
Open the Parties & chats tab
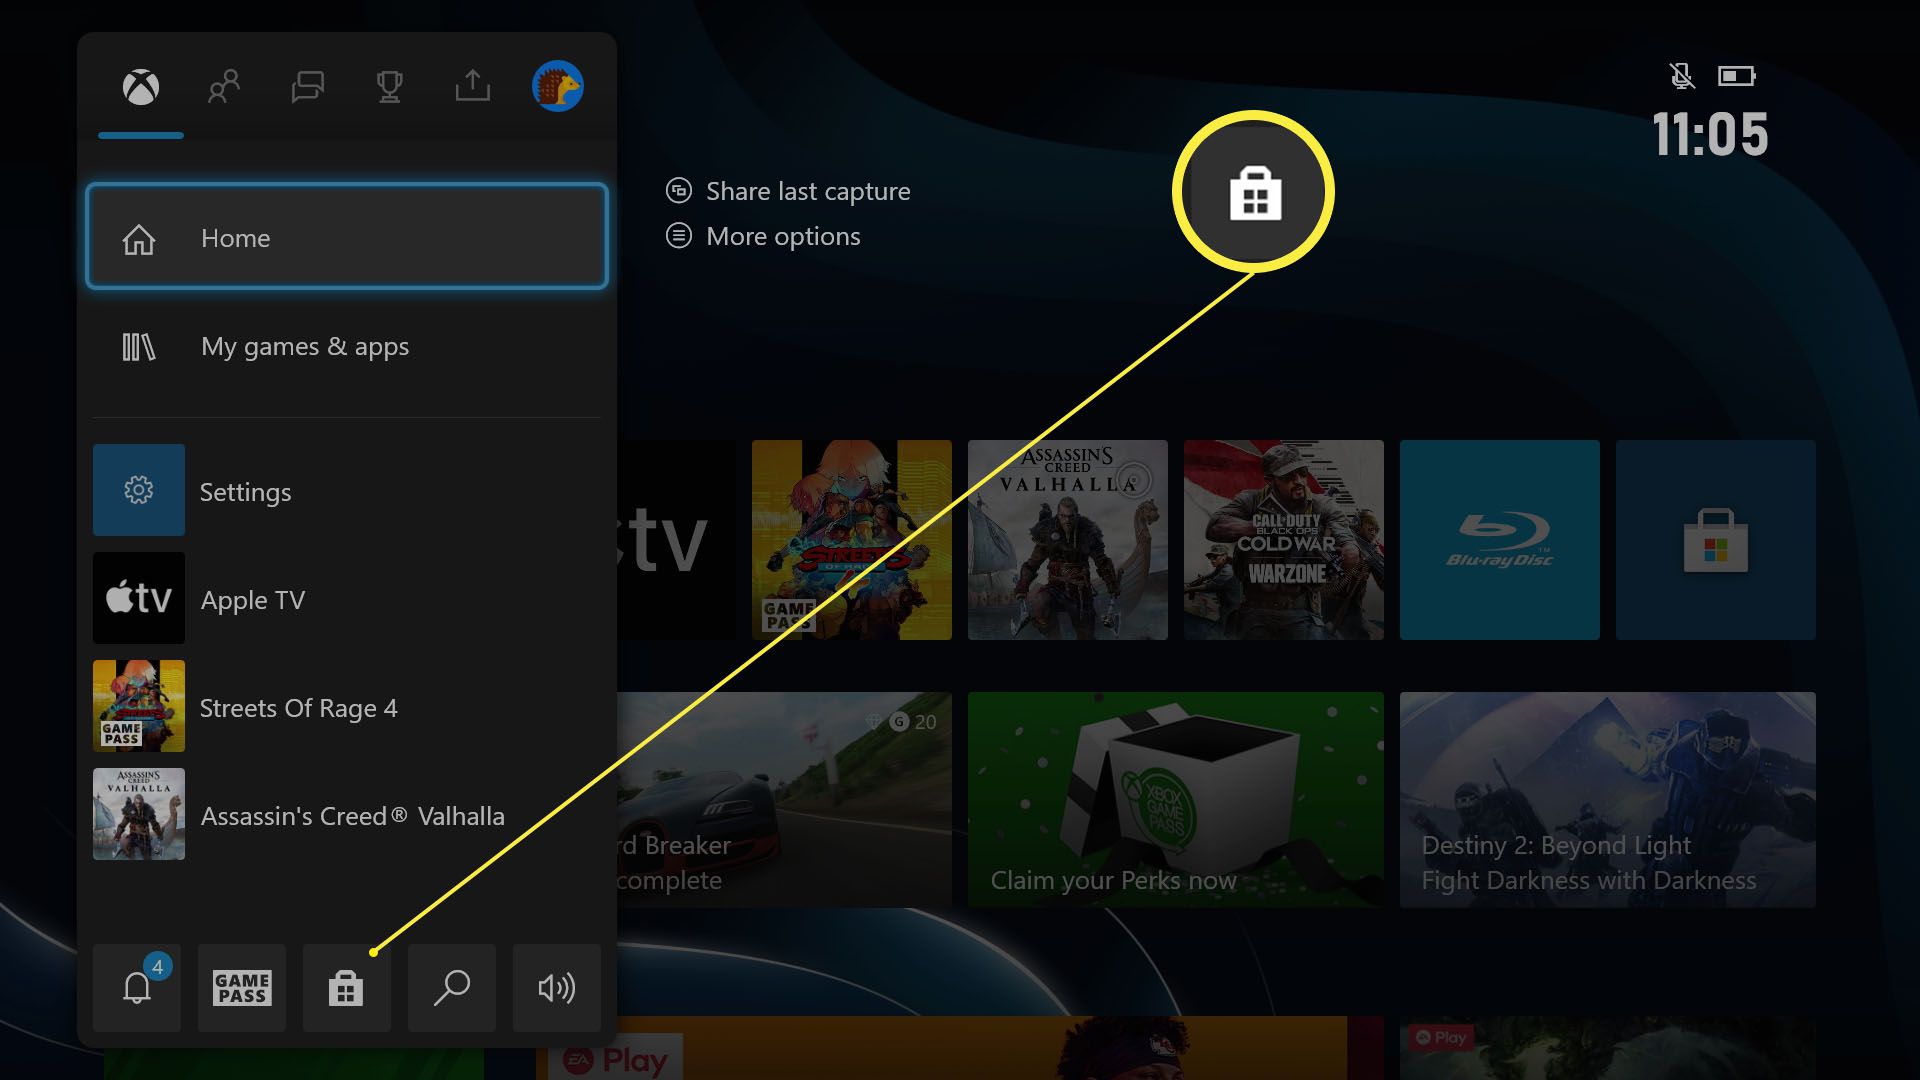[x=307, y=87]
